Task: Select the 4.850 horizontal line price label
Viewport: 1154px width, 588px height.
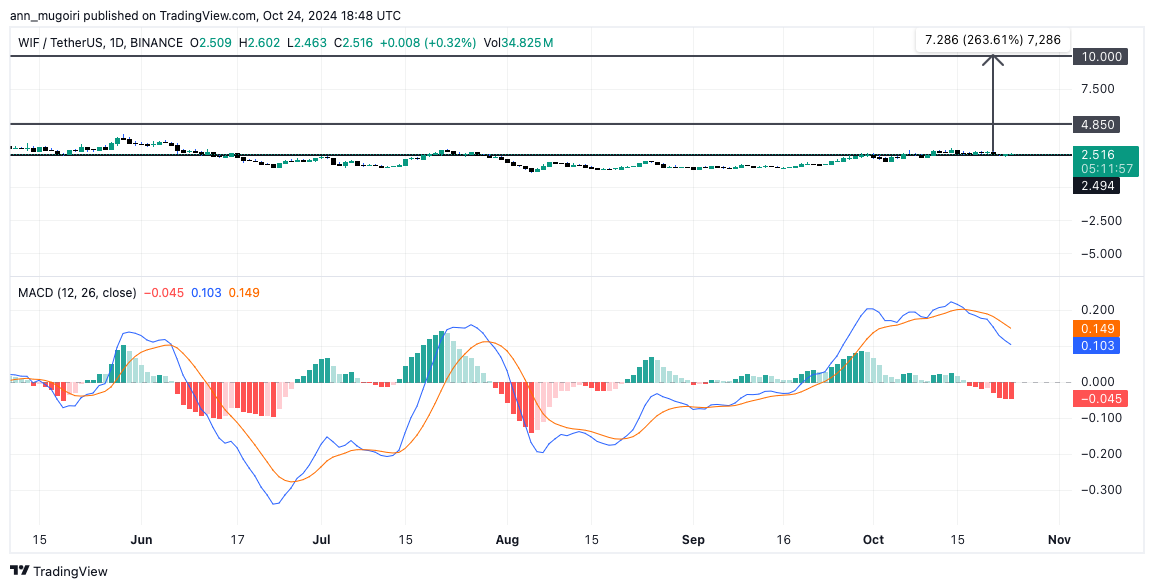Action: 1099,124
